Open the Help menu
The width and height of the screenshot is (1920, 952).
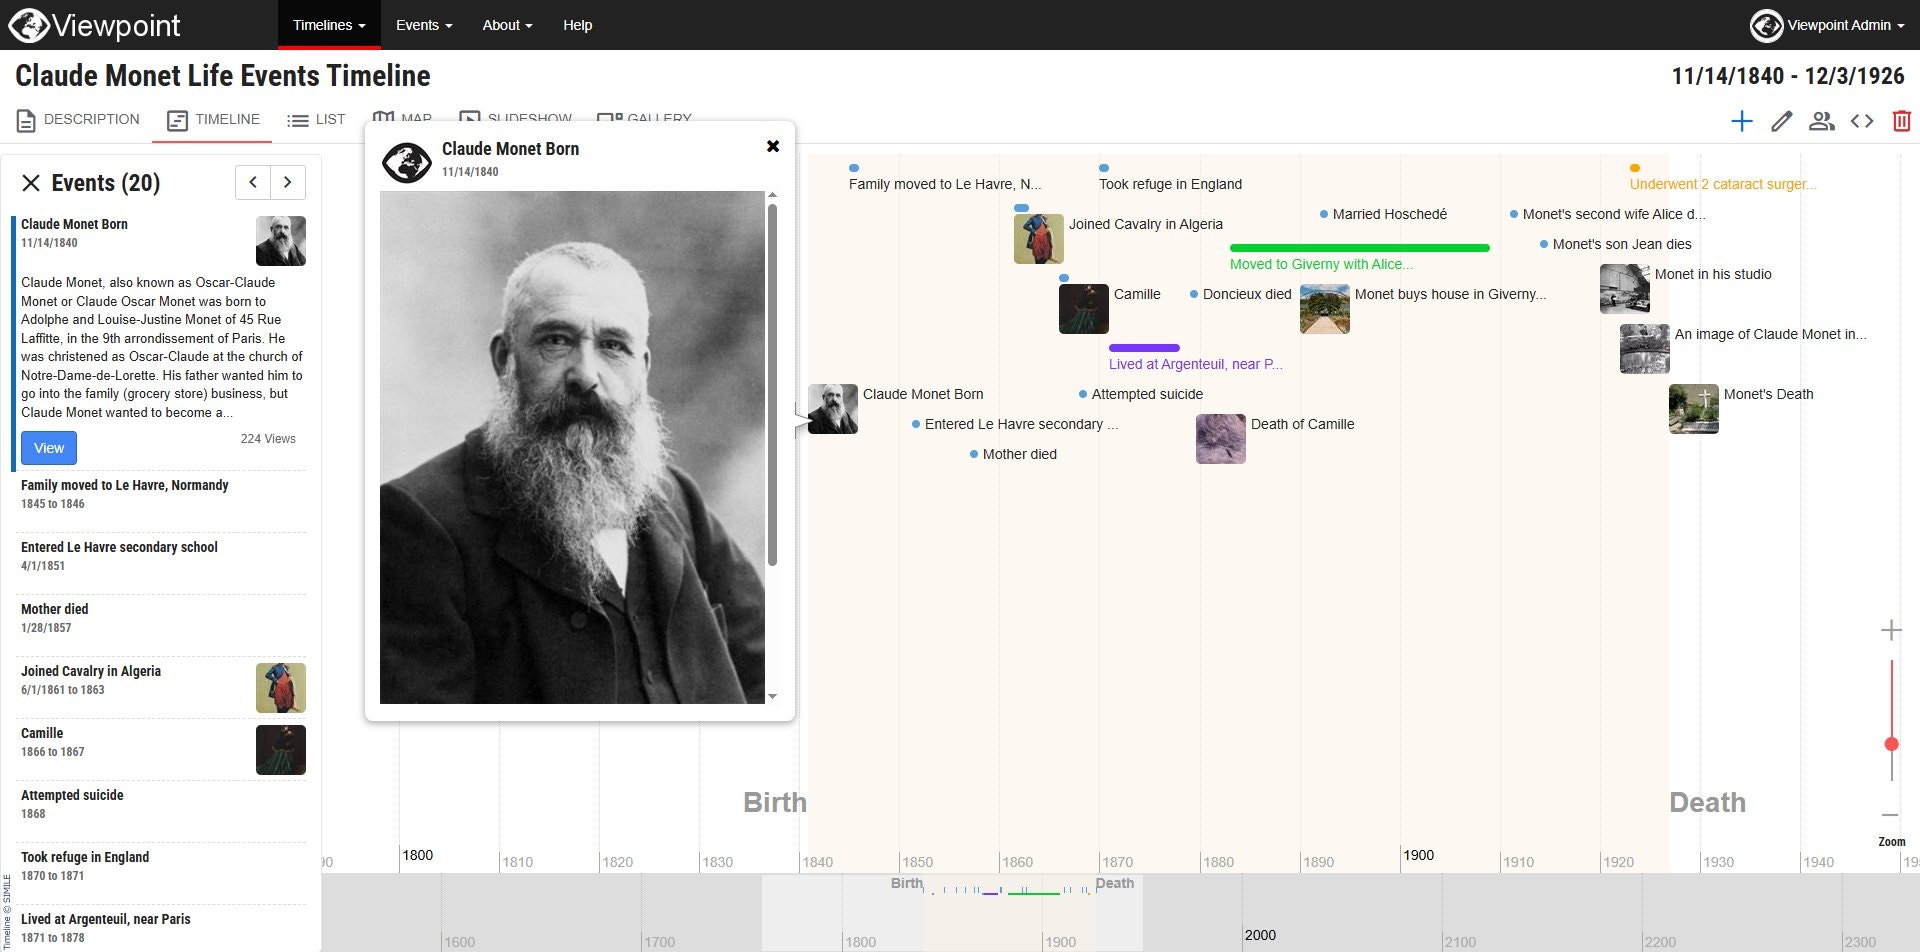[577, 25]
